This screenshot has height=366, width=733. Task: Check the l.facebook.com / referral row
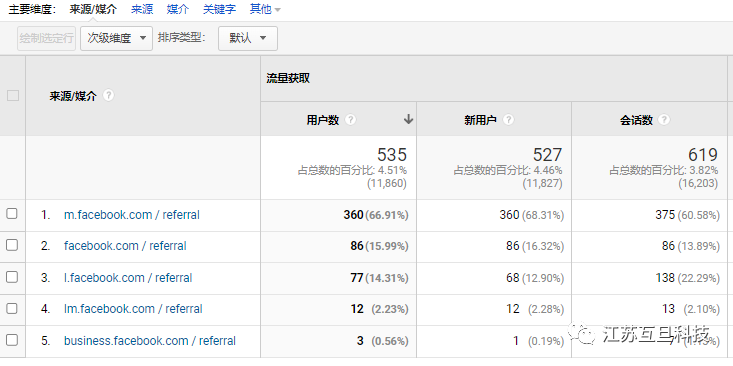12,277
